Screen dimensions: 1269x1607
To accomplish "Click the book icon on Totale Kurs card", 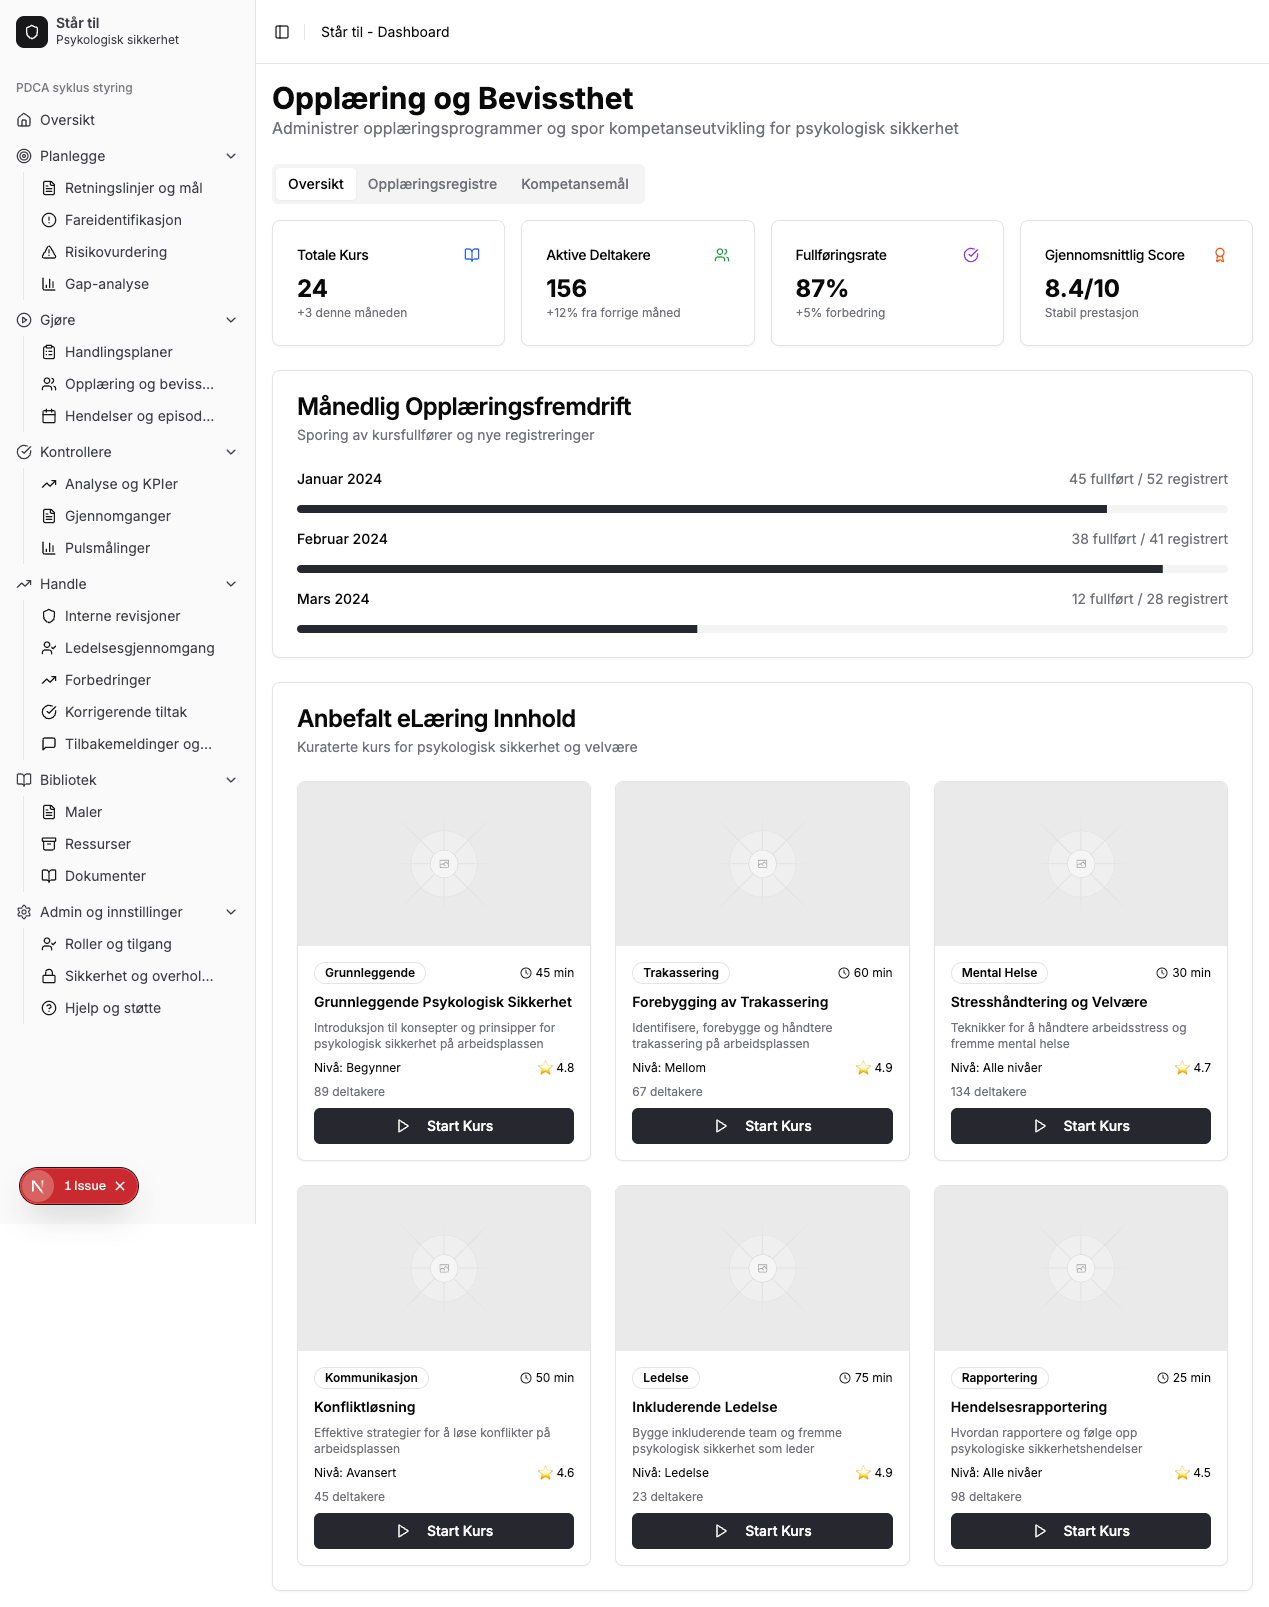I will click(472, 255).
